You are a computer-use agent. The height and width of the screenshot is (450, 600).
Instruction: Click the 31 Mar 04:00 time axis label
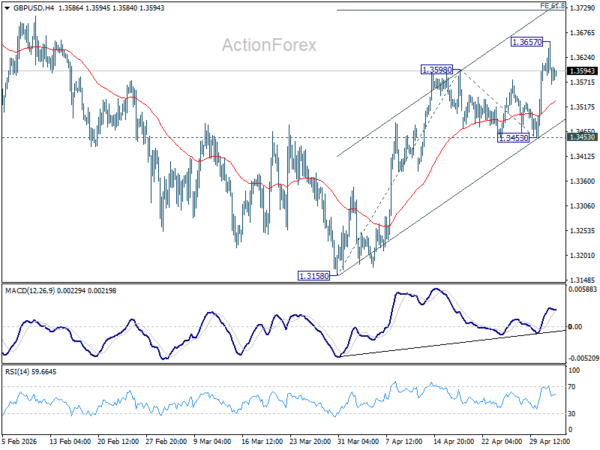coord(358,441)
